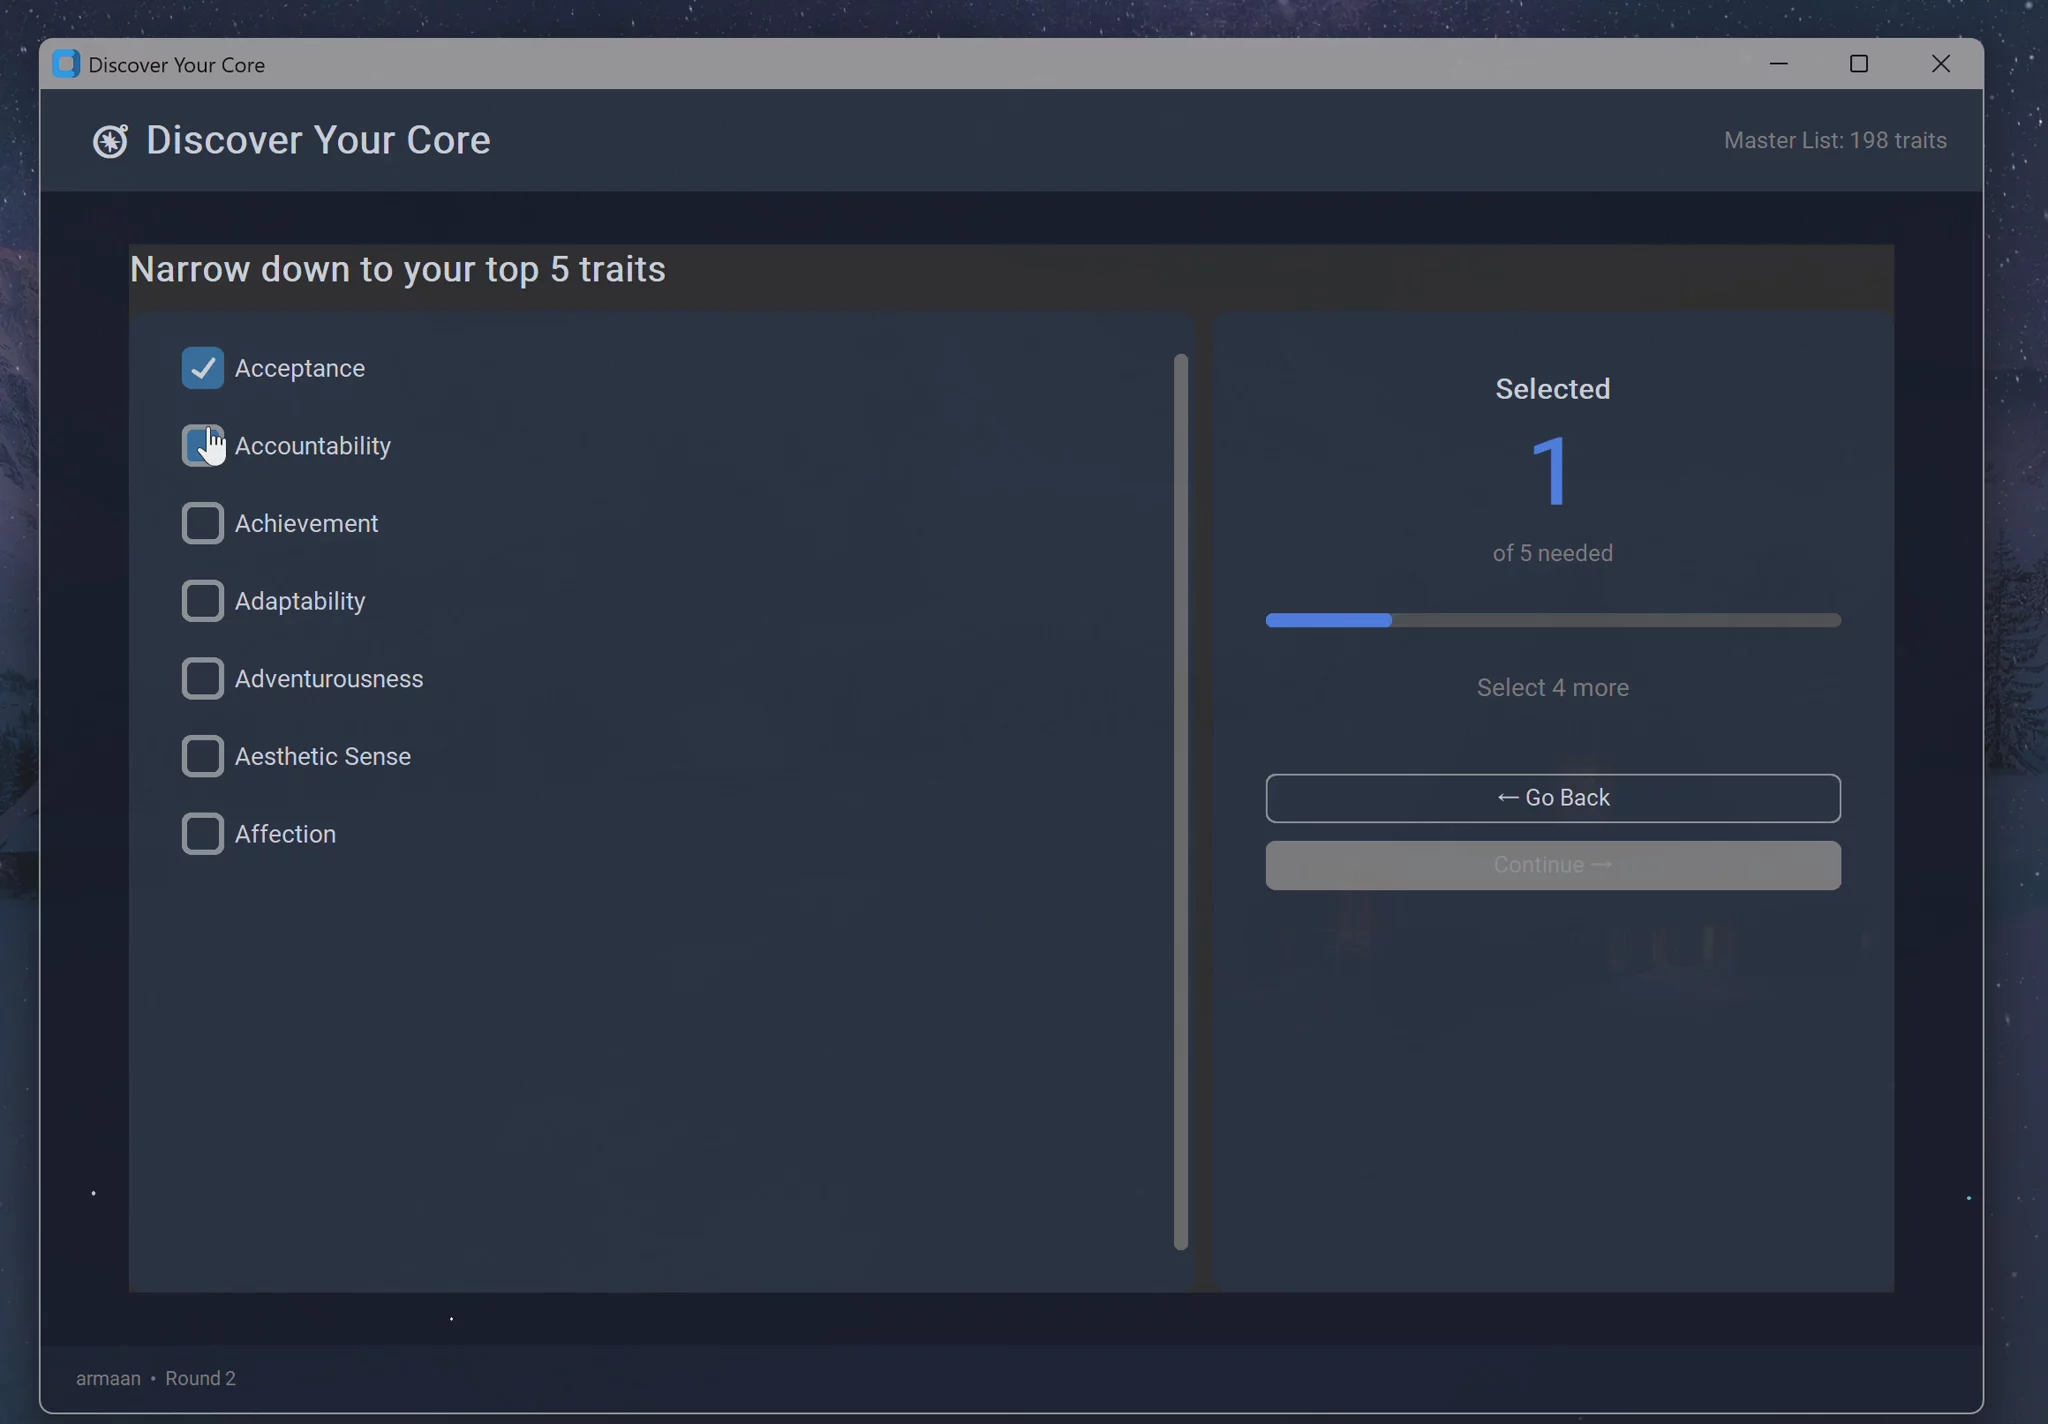The height and width of the screenshot is (1424, 2048).
Task: Toggle the Accountability checkbox
Action: (x=202, y=446)
